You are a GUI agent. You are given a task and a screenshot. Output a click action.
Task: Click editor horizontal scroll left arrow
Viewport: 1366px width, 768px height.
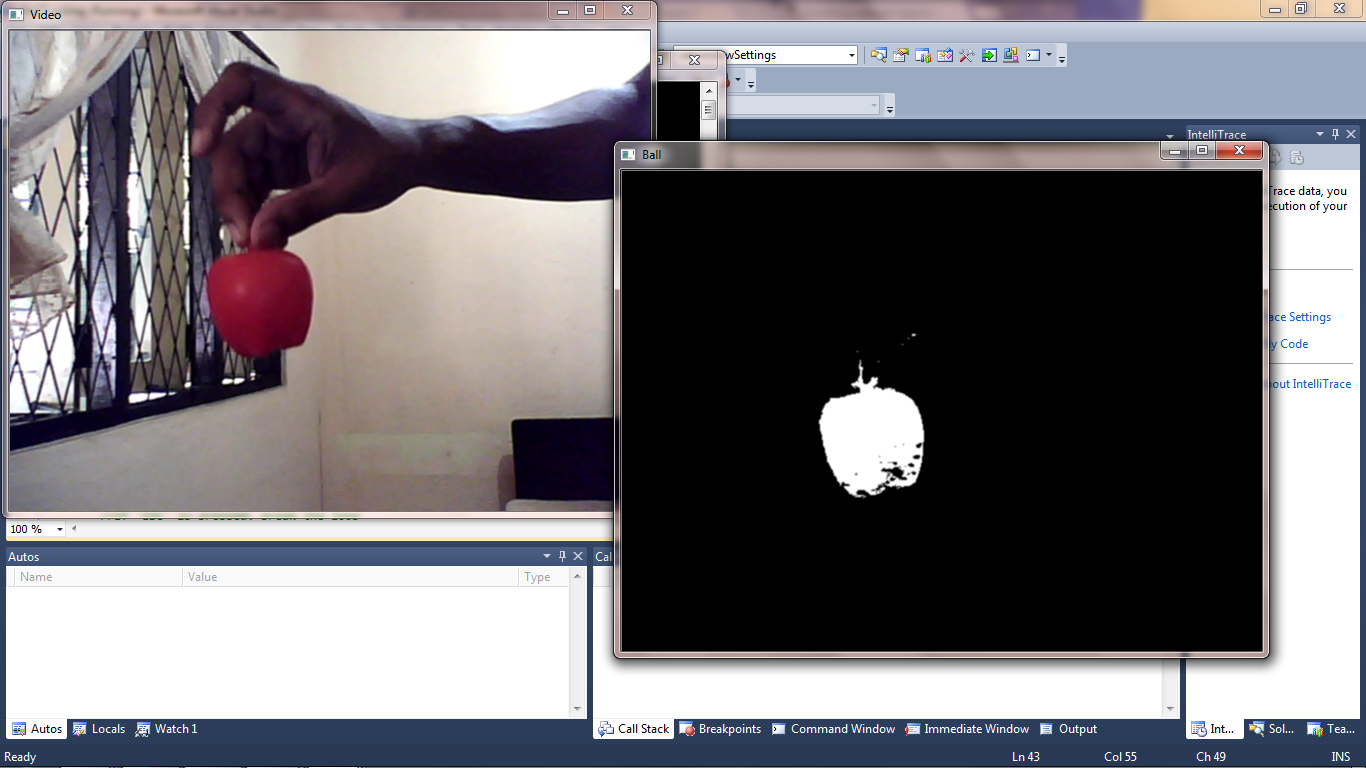pyautogui.click(x=74, y=528)
